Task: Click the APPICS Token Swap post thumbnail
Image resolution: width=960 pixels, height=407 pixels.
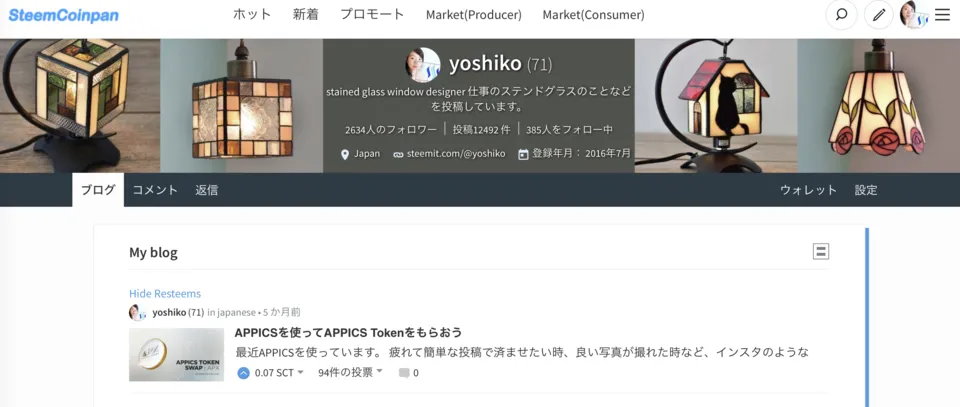Action: click(x=176, y=354)
